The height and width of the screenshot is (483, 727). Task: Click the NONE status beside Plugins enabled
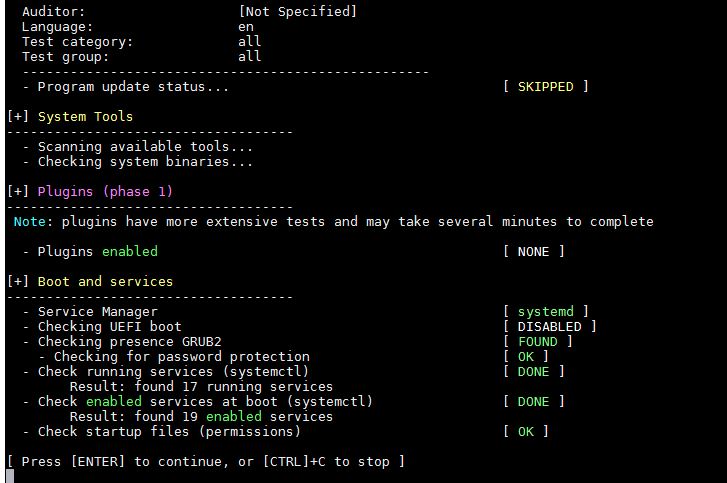[533, 252]
